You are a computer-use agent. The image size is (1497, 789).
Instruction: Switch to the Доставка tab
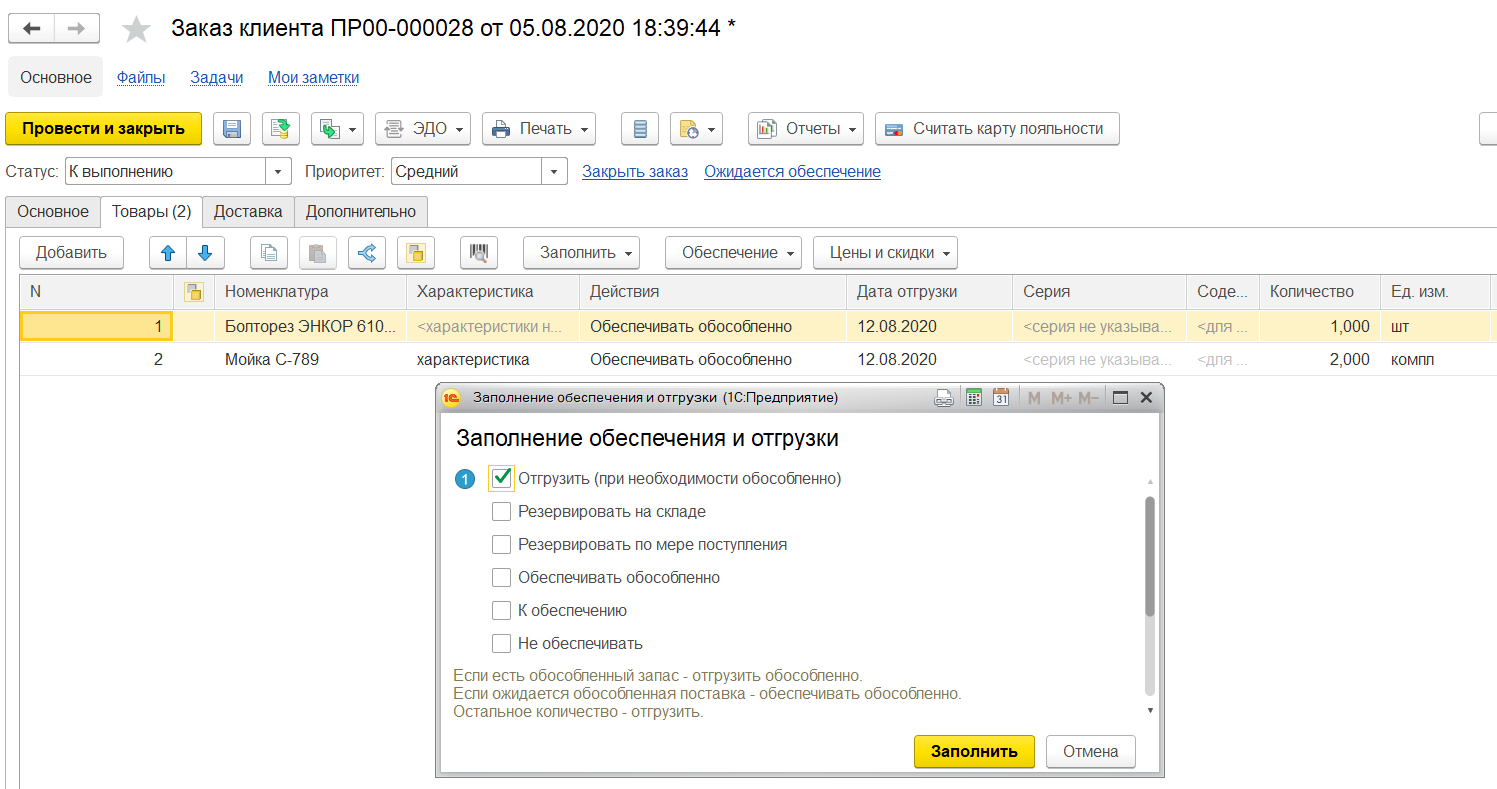tap(249, 212)
